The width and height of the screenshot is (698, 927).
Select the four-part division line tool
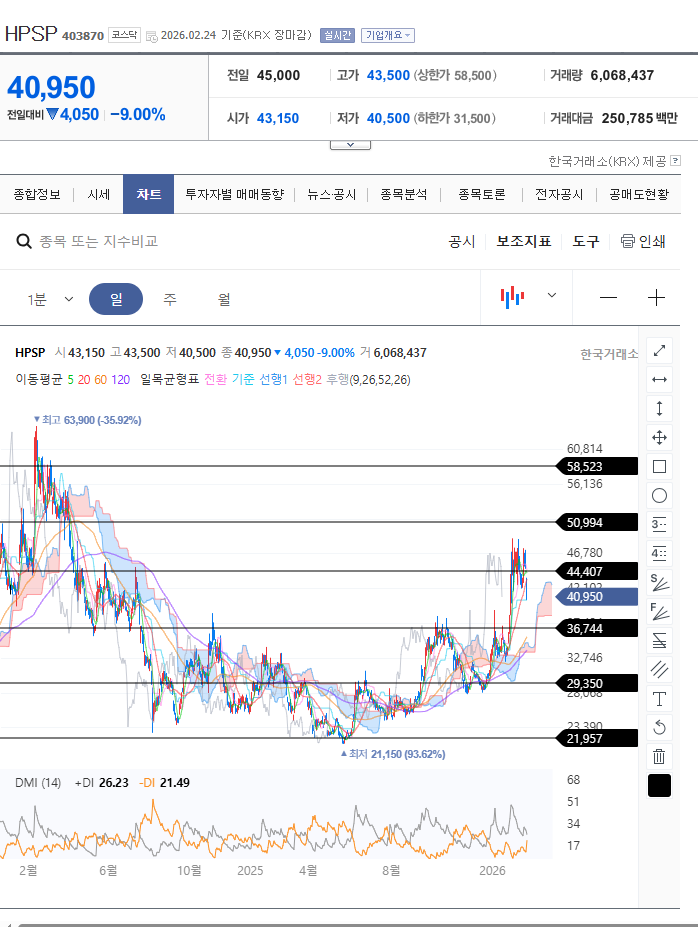pos(659,553)
